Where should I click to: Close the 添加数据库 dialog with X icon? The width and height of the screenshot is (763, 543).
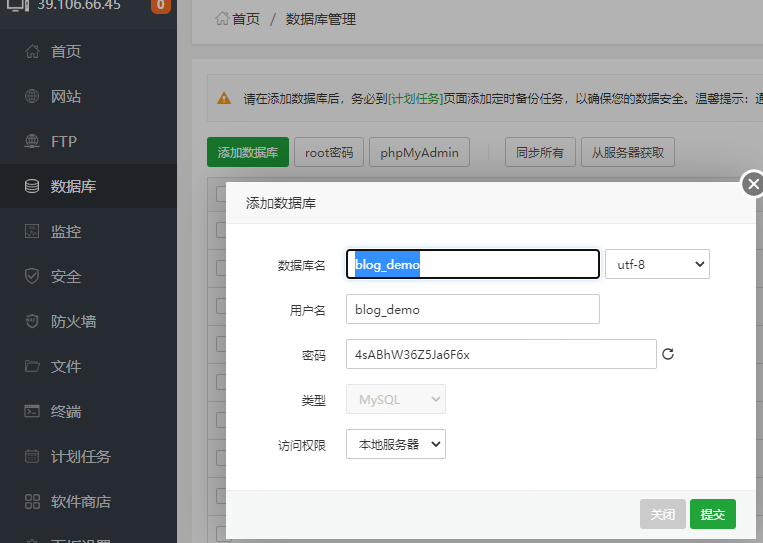(753, 184)
